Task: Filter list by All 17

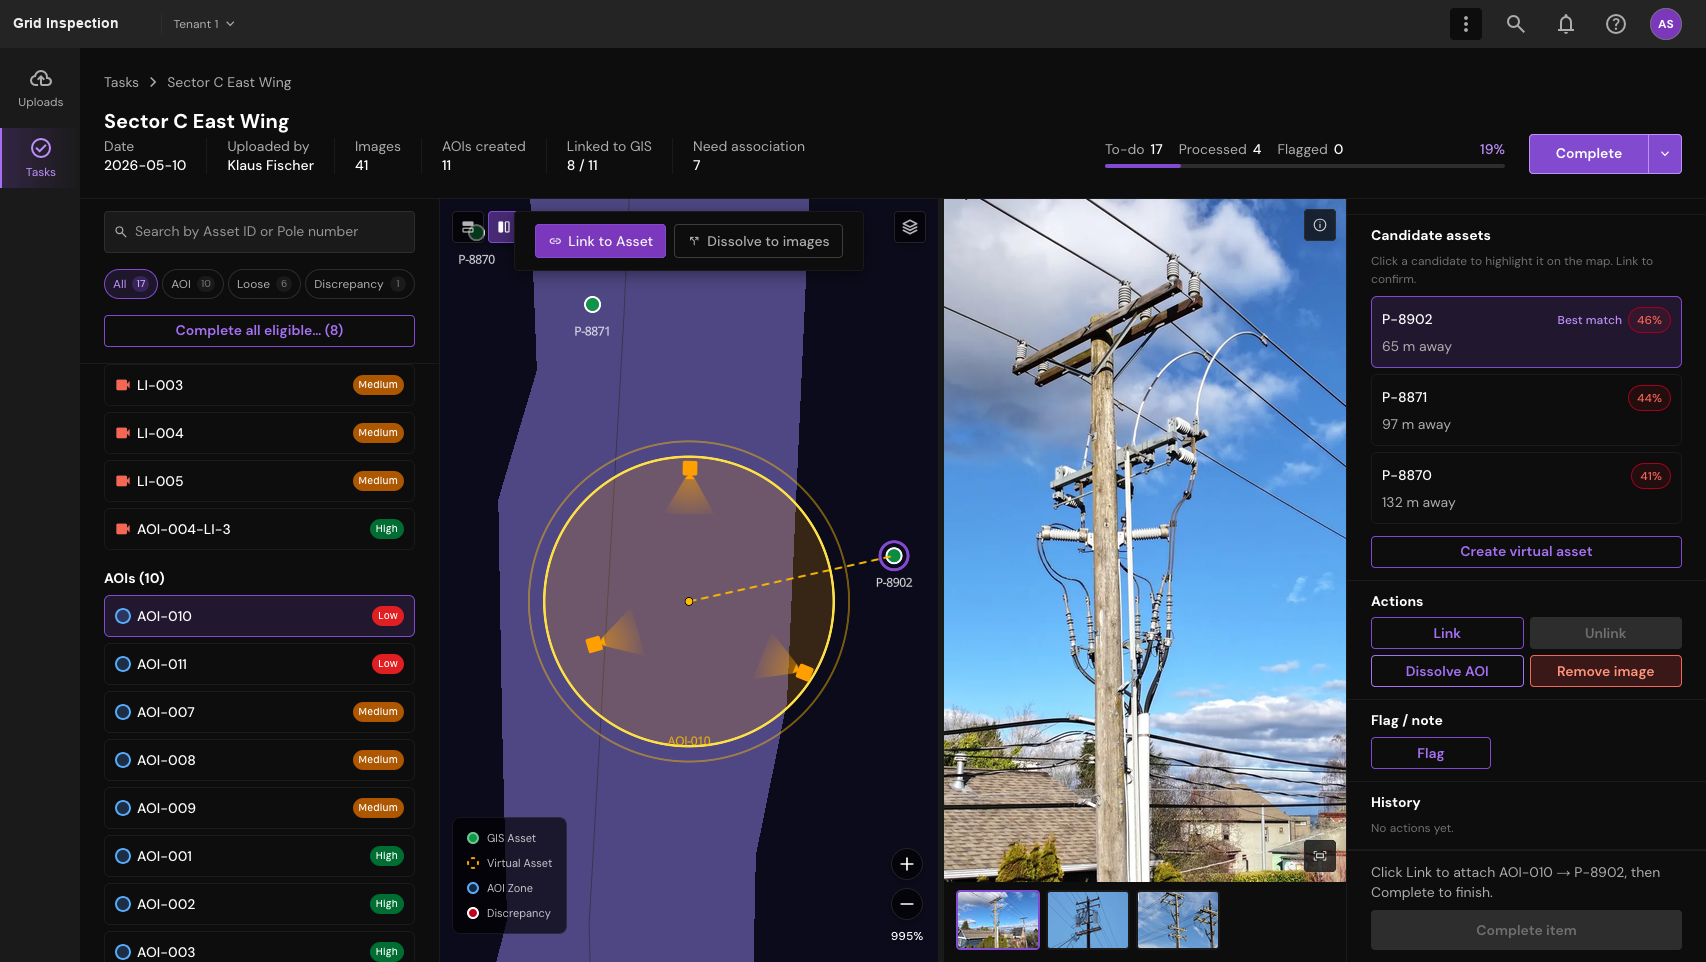Action: coord(131,284)
